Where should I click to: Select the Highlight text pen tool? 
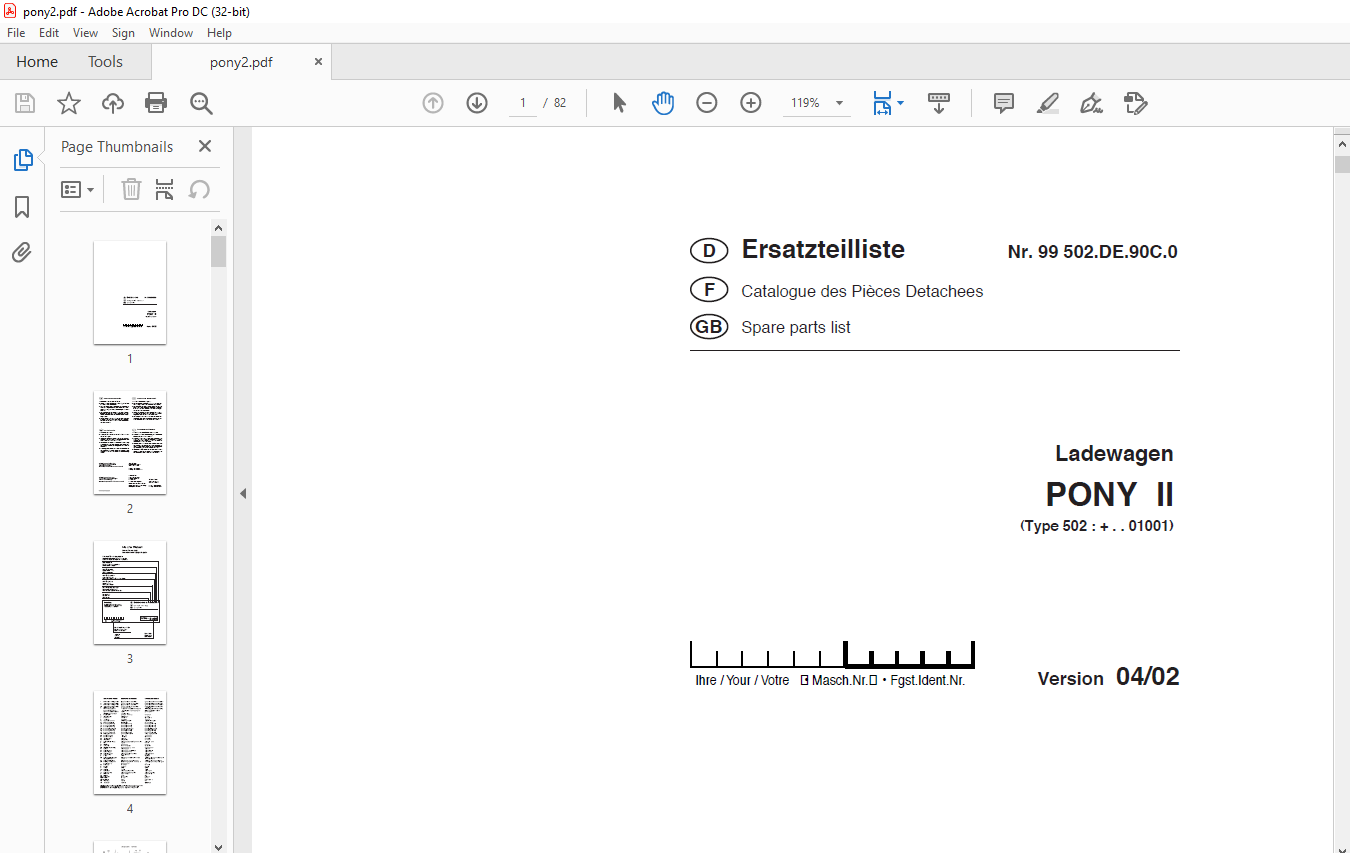[1048, 103]
